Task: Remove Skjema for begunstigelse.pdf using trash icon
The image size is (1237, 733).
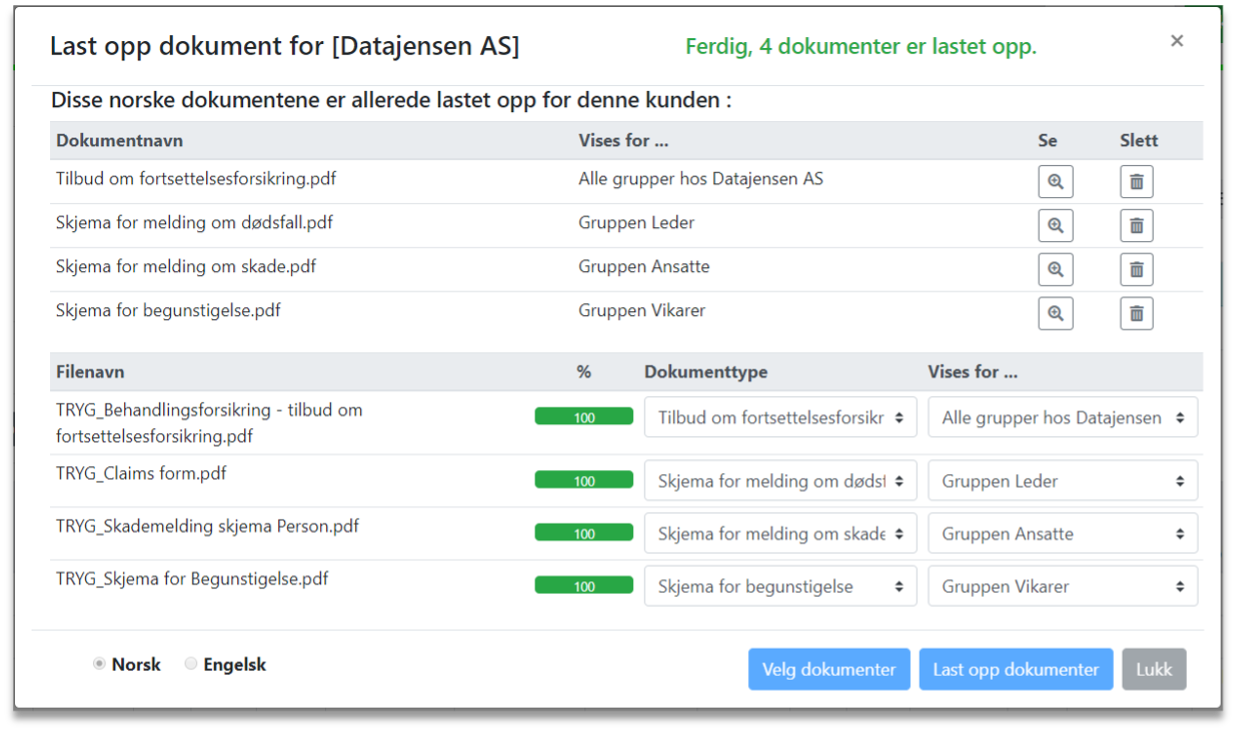Action: click(1136, 314)
